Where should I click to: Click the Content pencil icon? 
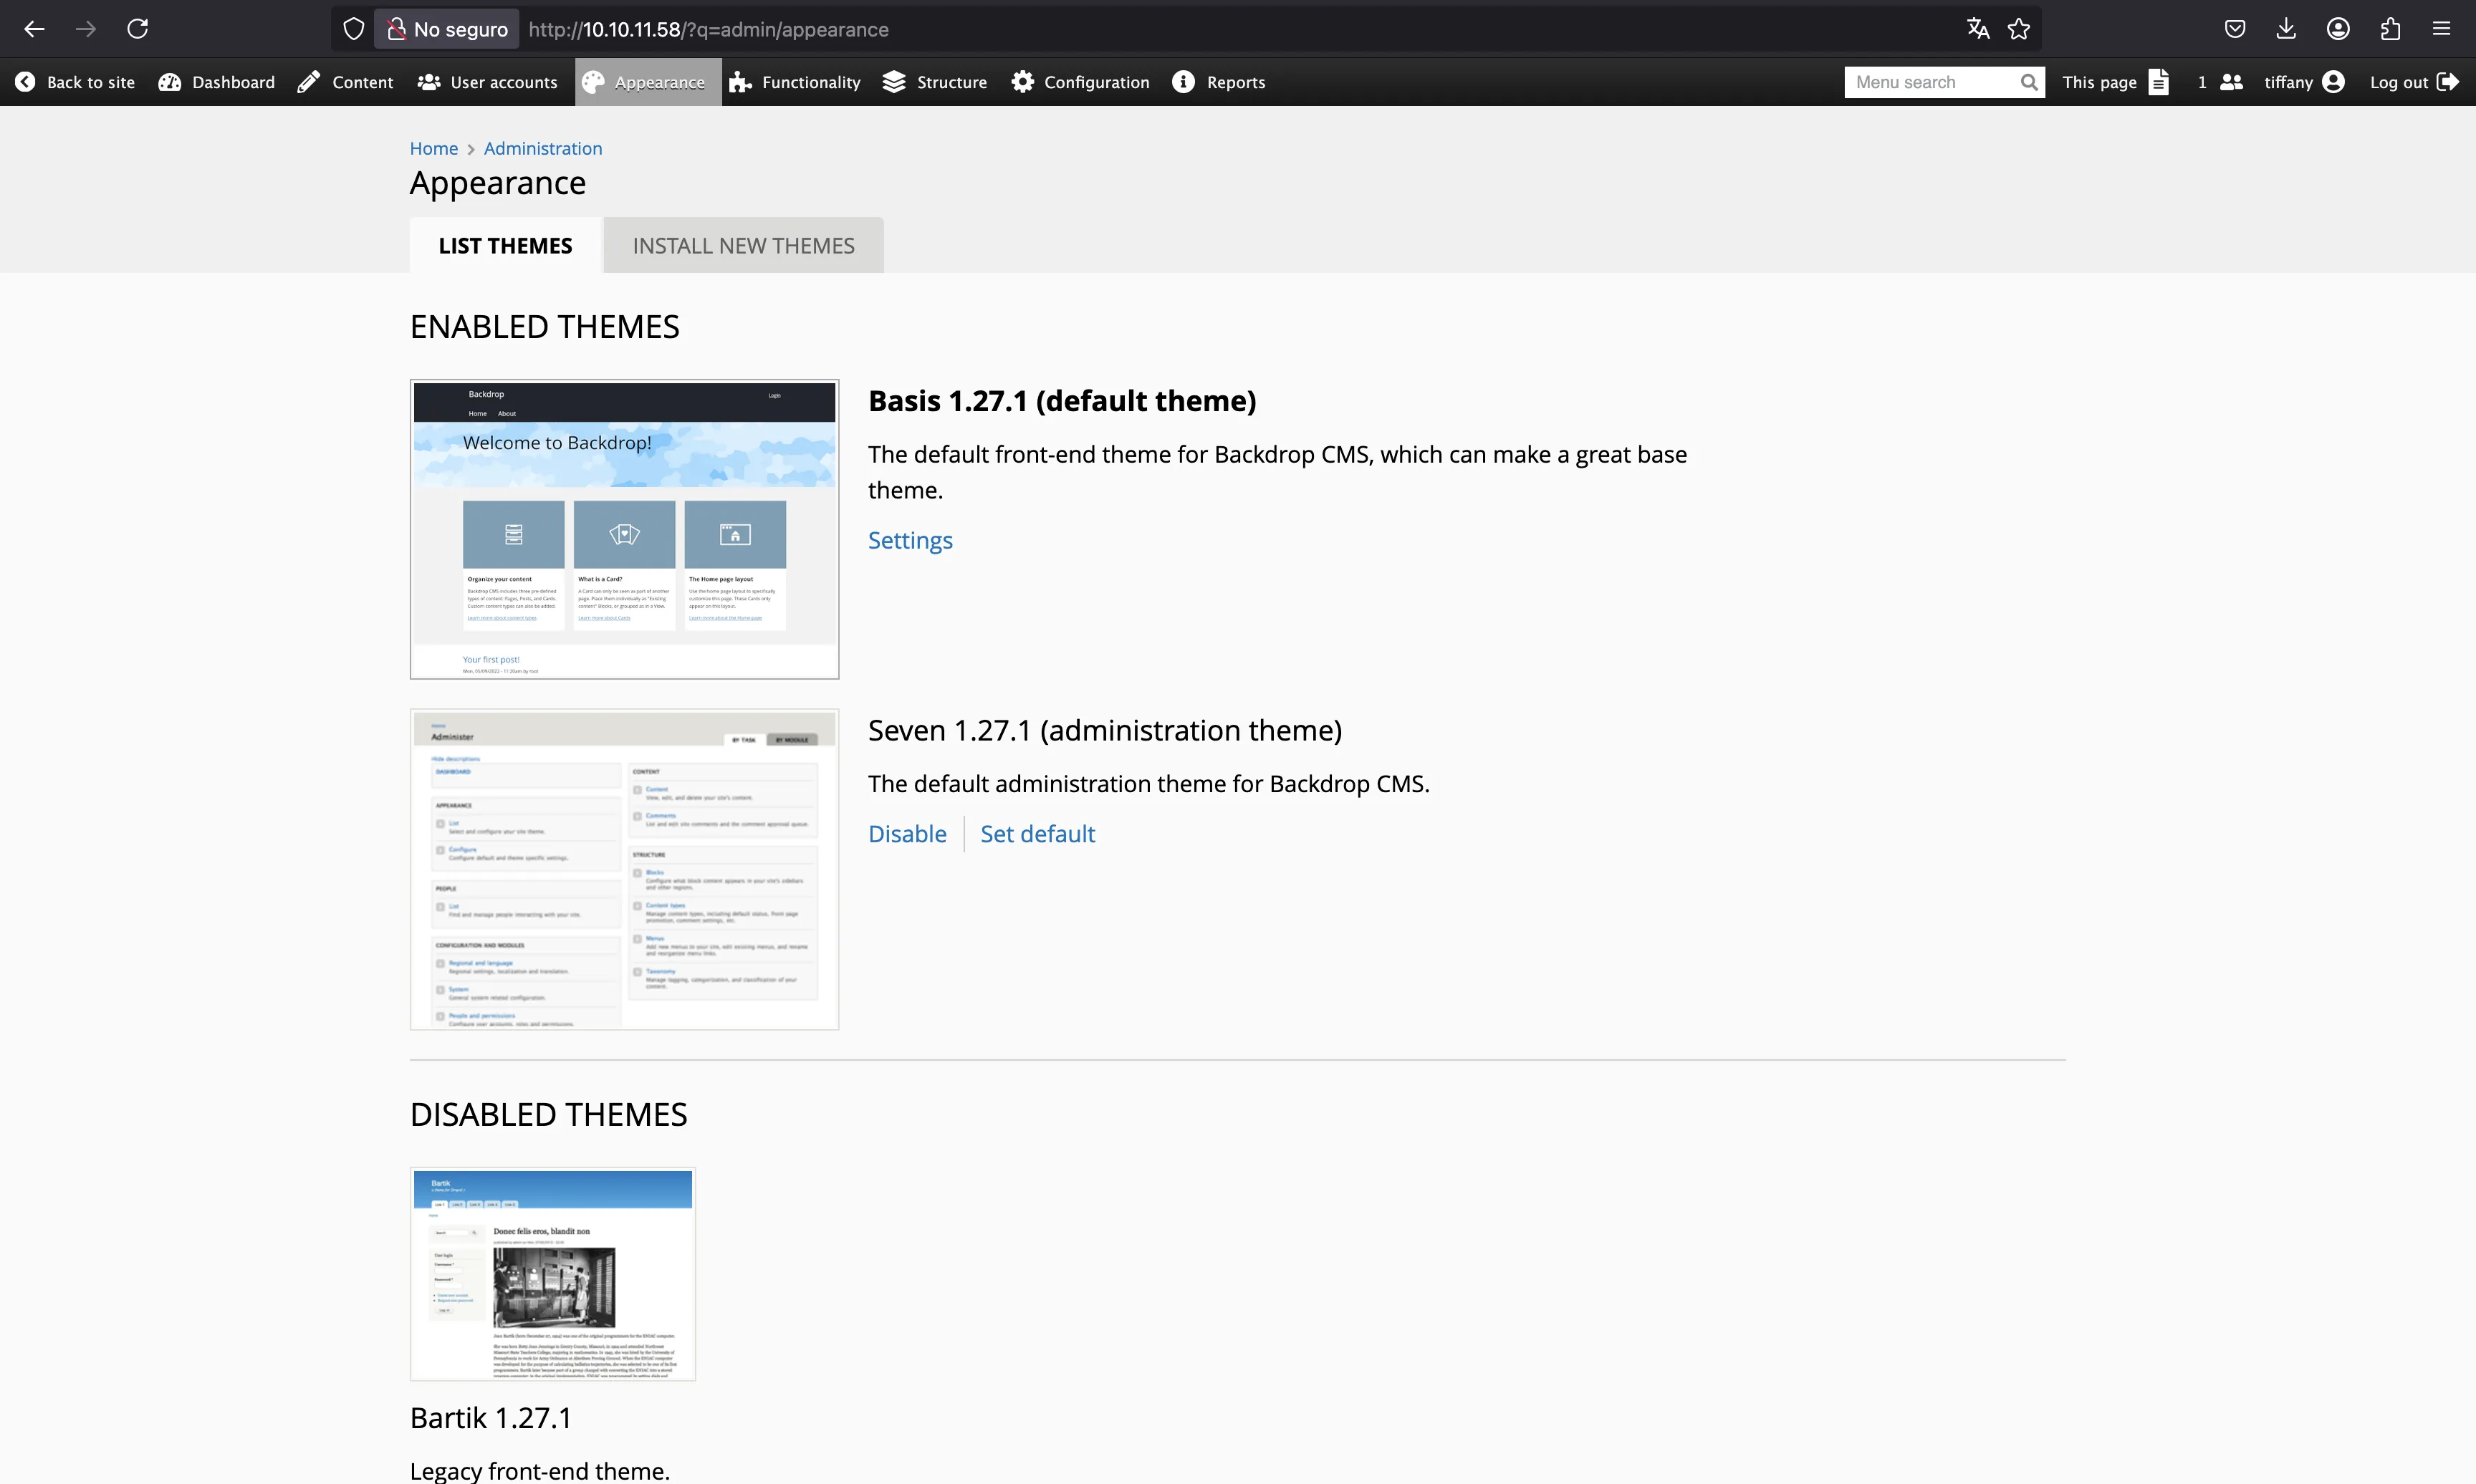tap(308, 82)
